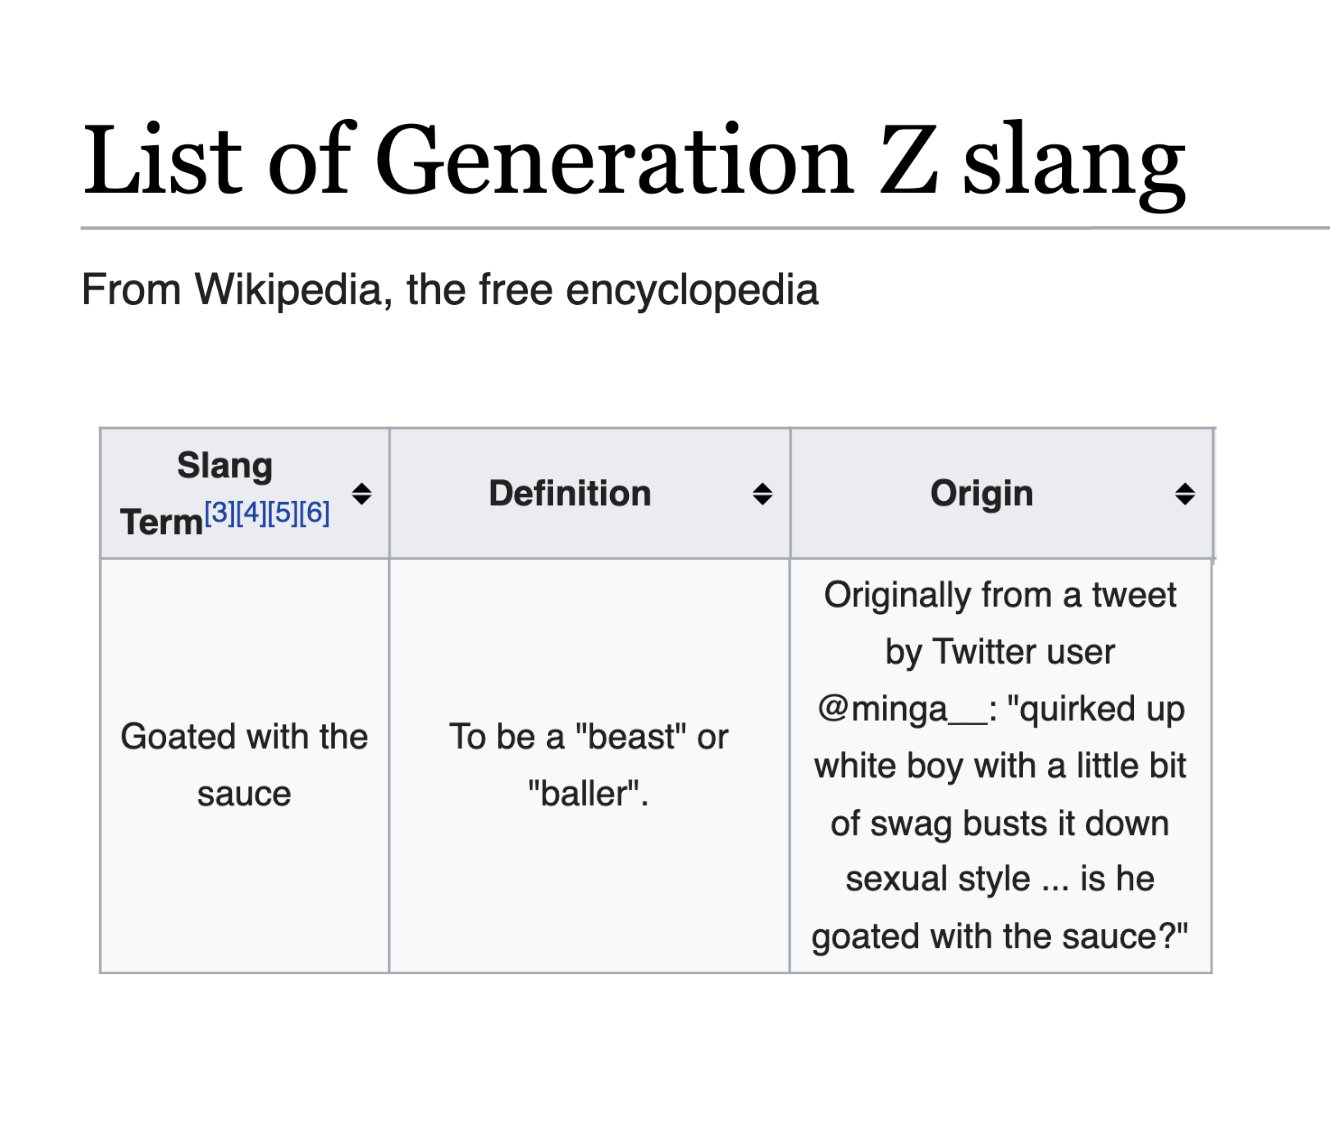Click the "List of Generation Z slang" title
The width and height of the screenshot is (1330, 1142).
634,161
